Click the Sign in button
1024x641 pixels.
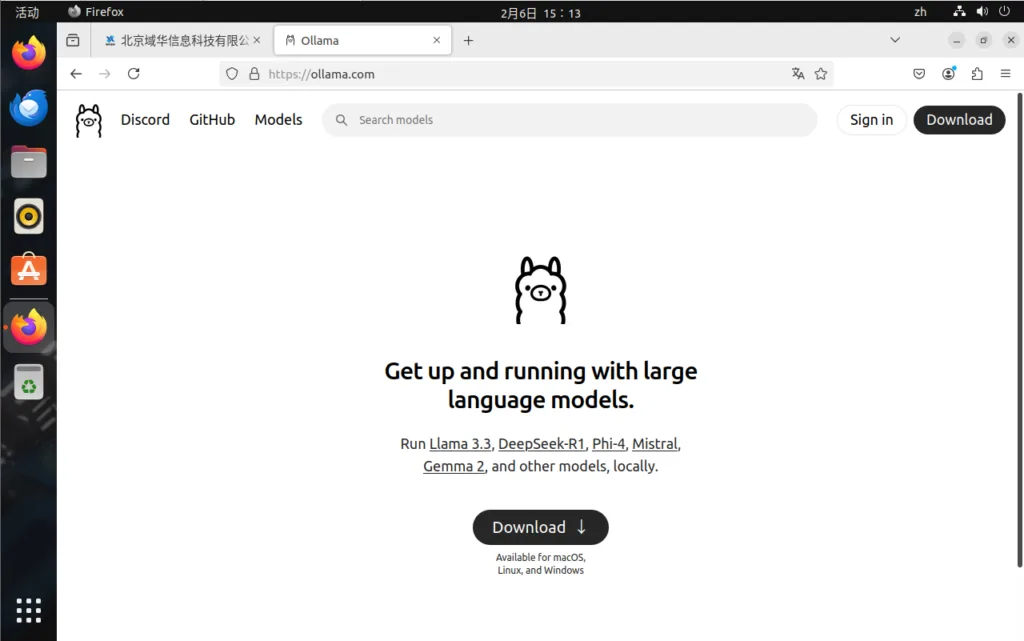(871, 120)
